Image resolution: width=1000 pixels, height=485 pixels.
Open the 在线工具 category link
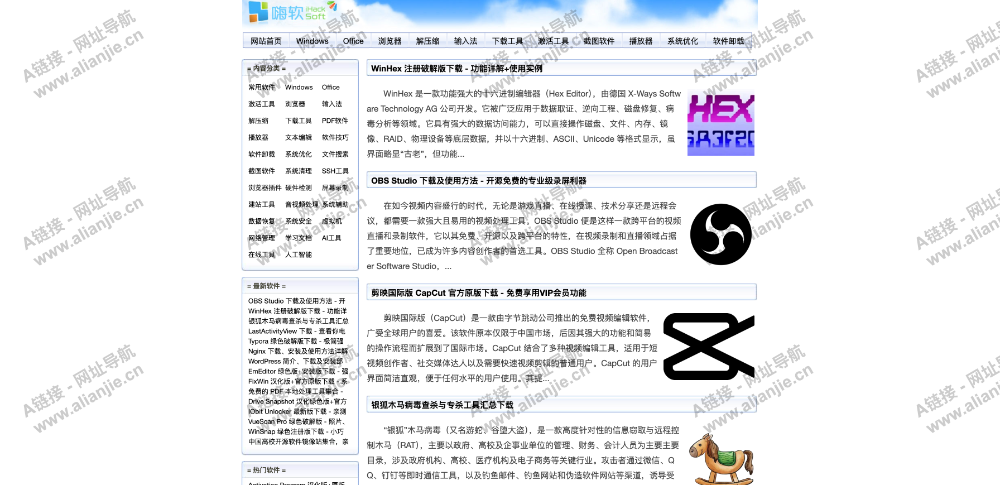point(262,255)
